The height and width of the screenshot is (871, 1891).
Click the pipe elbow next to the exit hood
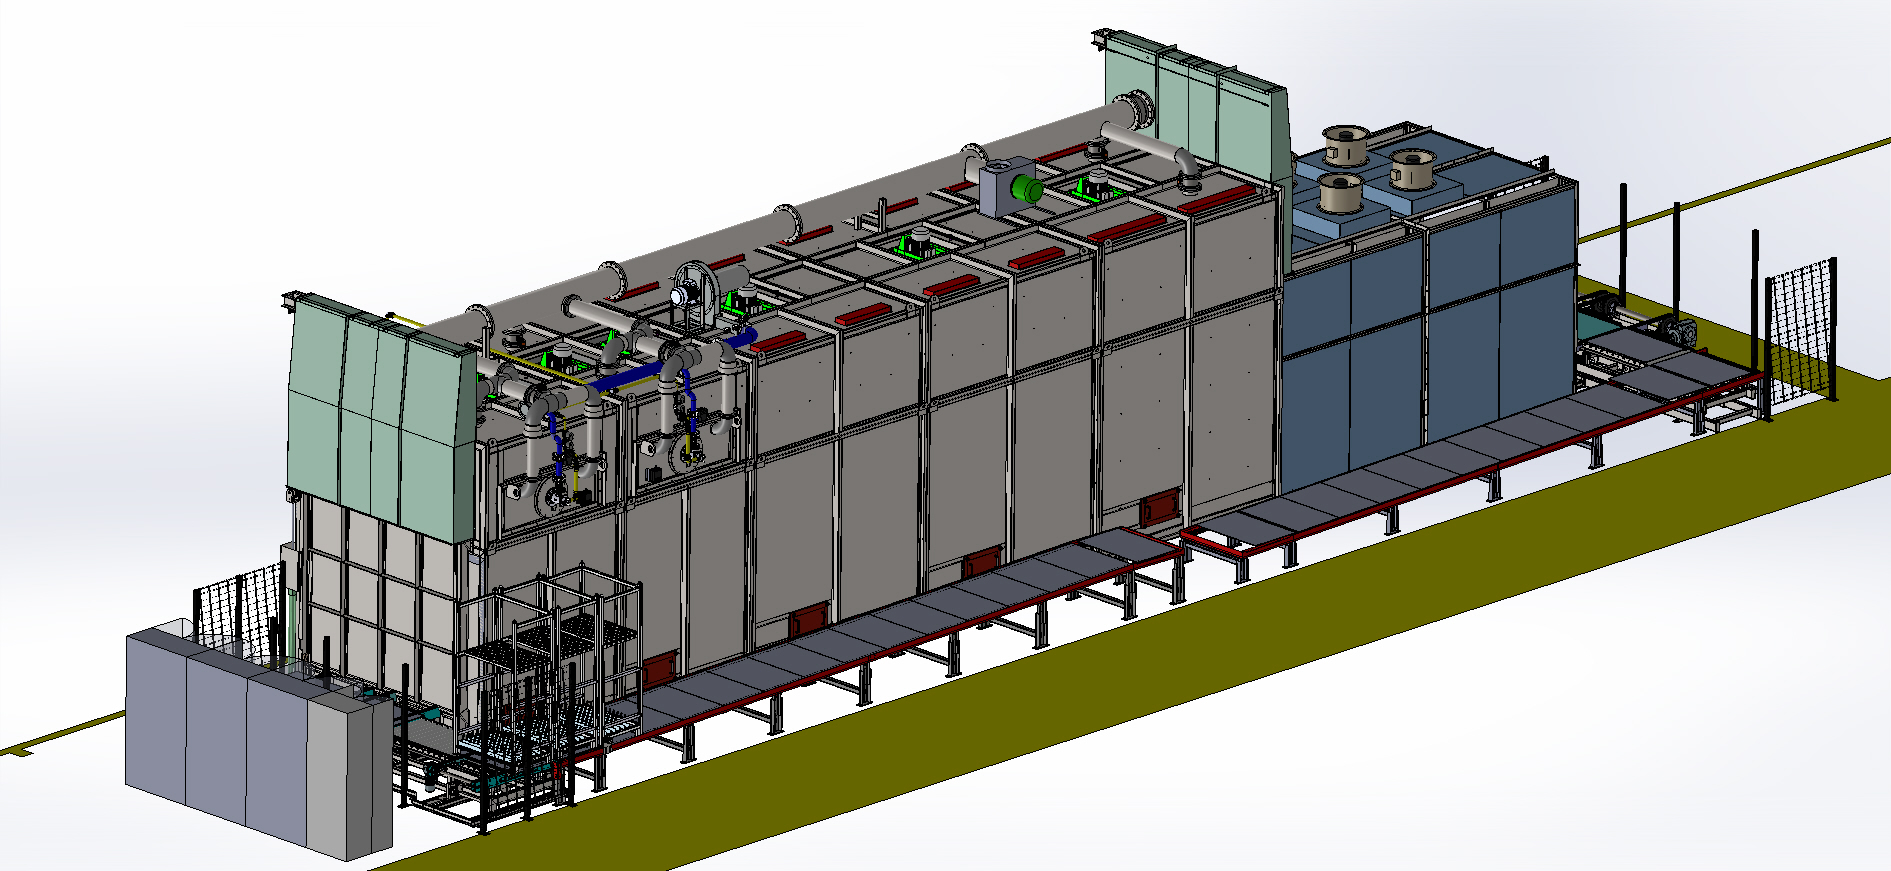pos(1184,160)
